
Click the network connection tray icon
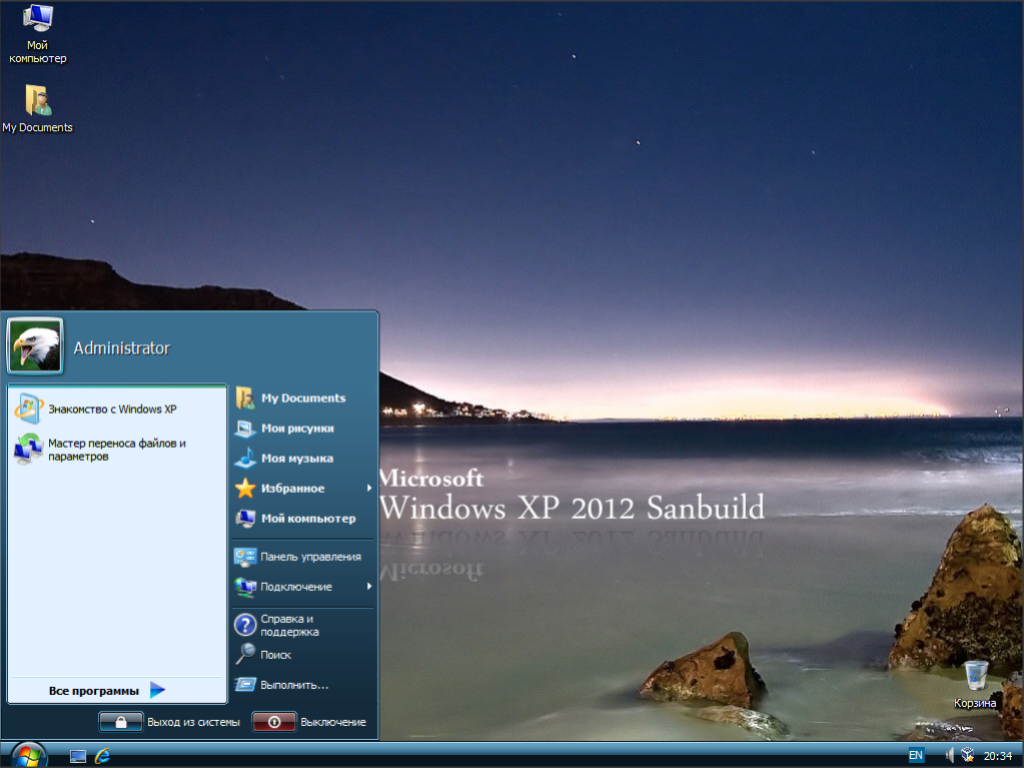(968, 756)
